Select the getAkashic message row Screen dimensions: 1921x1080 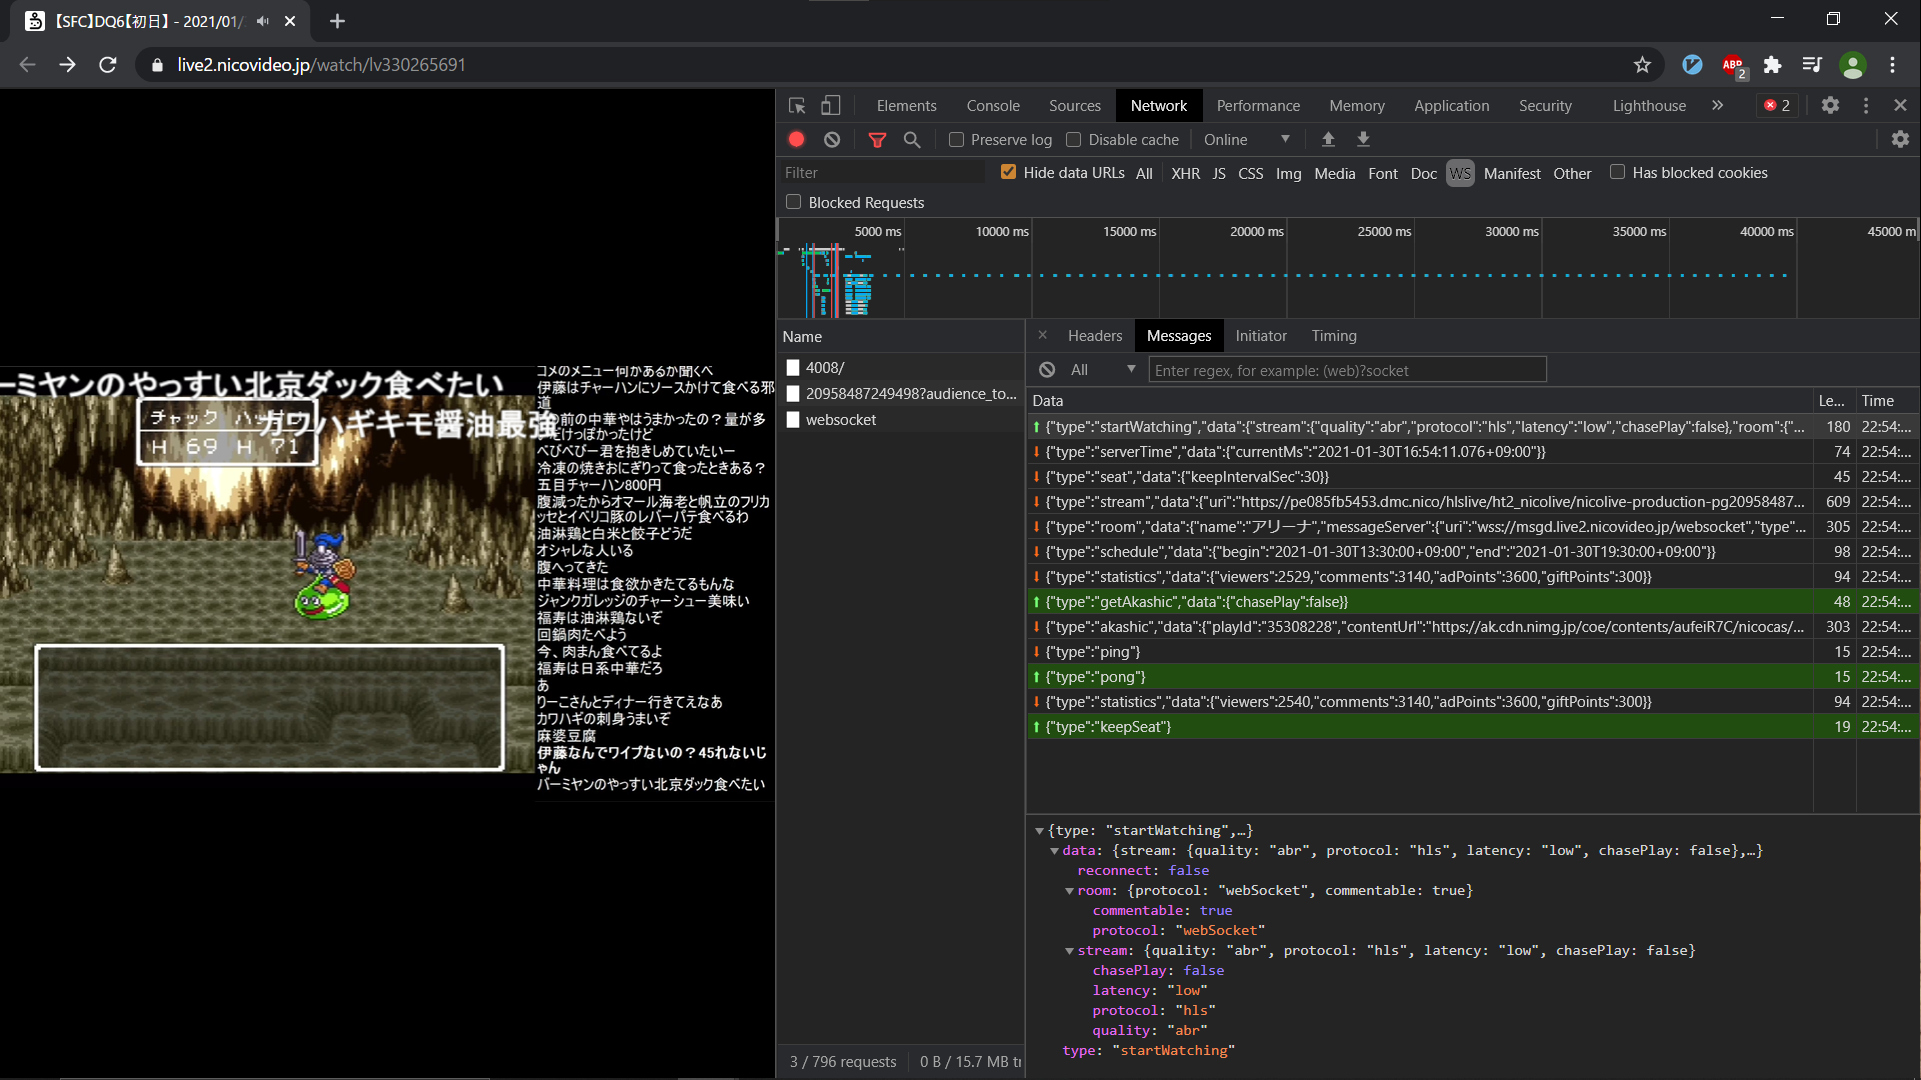click(x=1472, y=602)
